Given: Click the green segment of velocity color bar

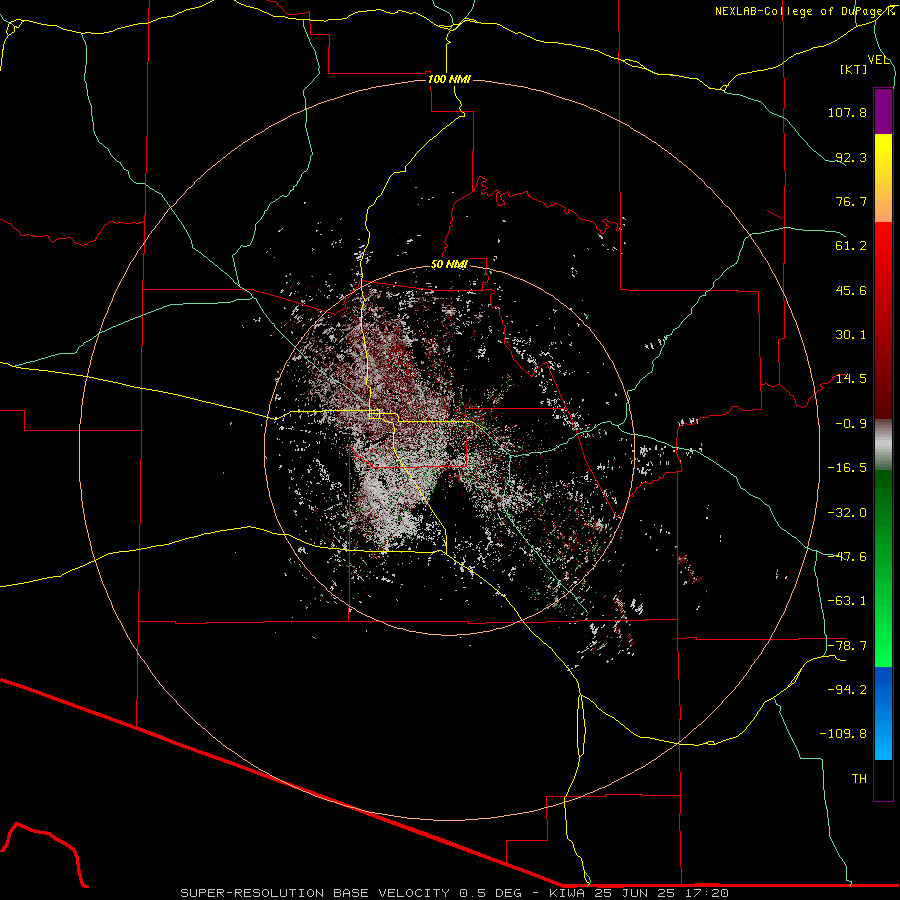Looking at the screenshot, I should [883, 568].
